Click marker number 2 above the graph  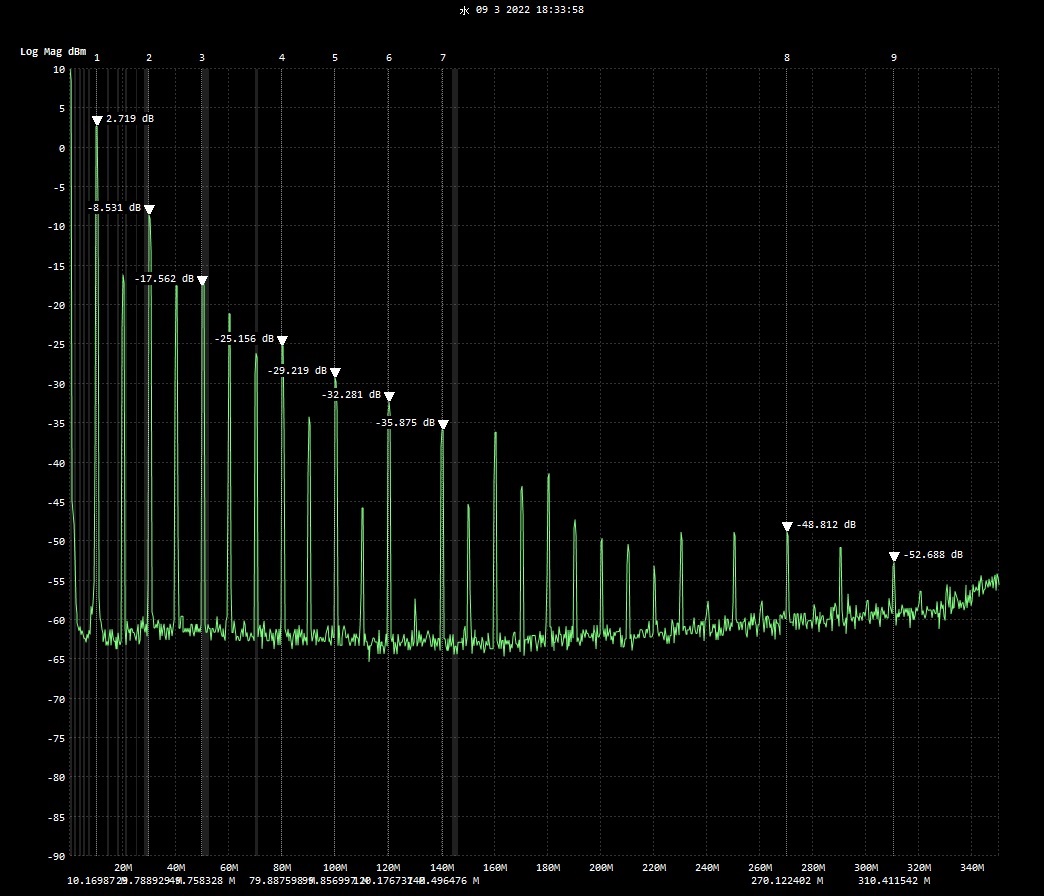(x=149, y=58)
